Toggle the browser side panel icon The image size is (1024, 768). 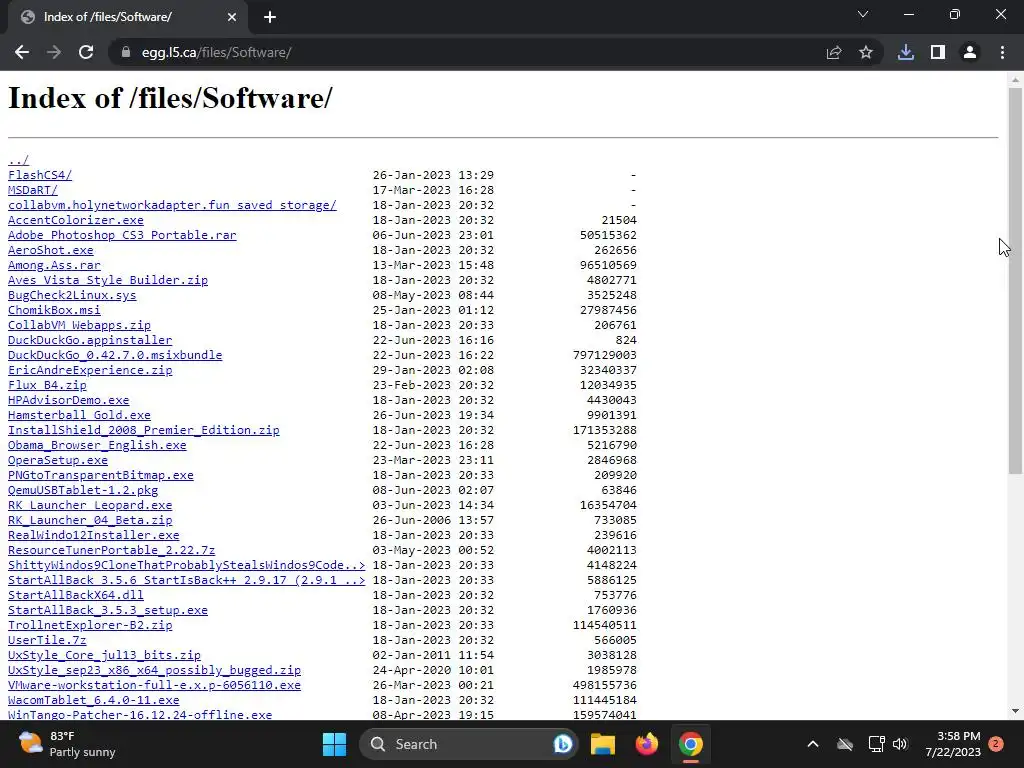click(x=938, y=52)
